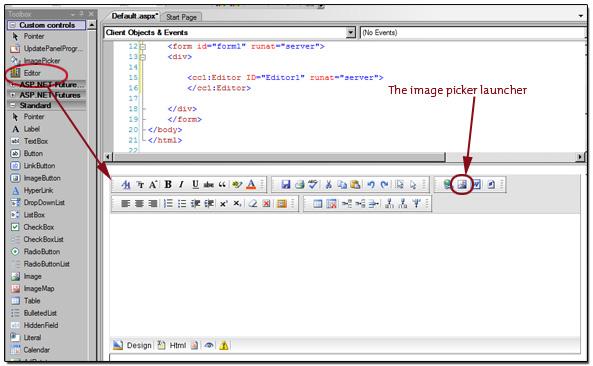Click the print icon in editor toolbar
This screenshot has height=366, width=593.
pyautogui.click(x=300, y=185)
